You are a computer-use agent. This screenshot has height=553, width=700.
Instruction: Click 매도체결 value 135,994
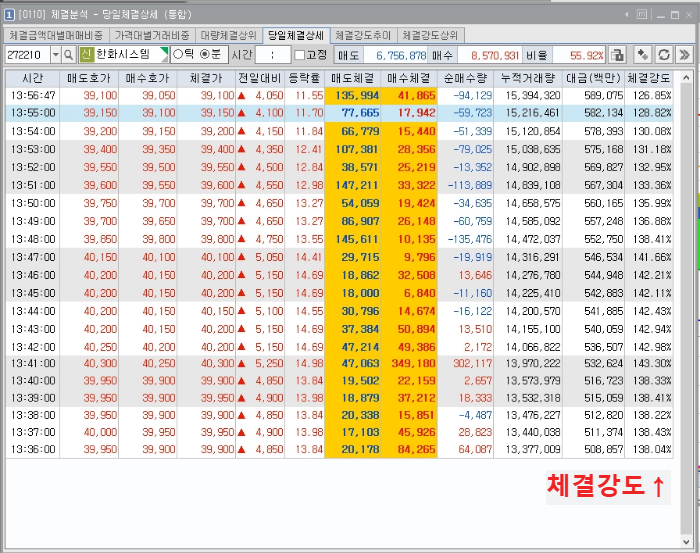pyautogui.click(x=357, y=96)
